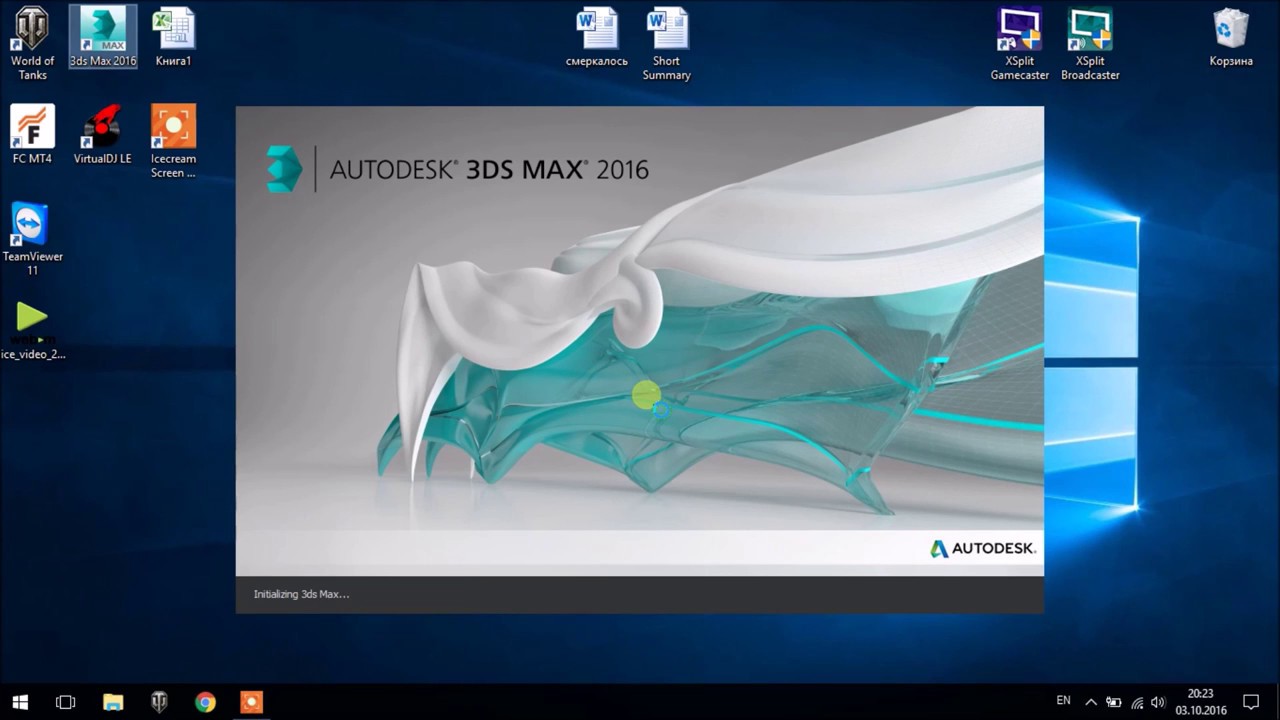The height and width of the screenshot is (720, 1280).
Task: Open the clock and date flyout
Action: (1201, 702)
